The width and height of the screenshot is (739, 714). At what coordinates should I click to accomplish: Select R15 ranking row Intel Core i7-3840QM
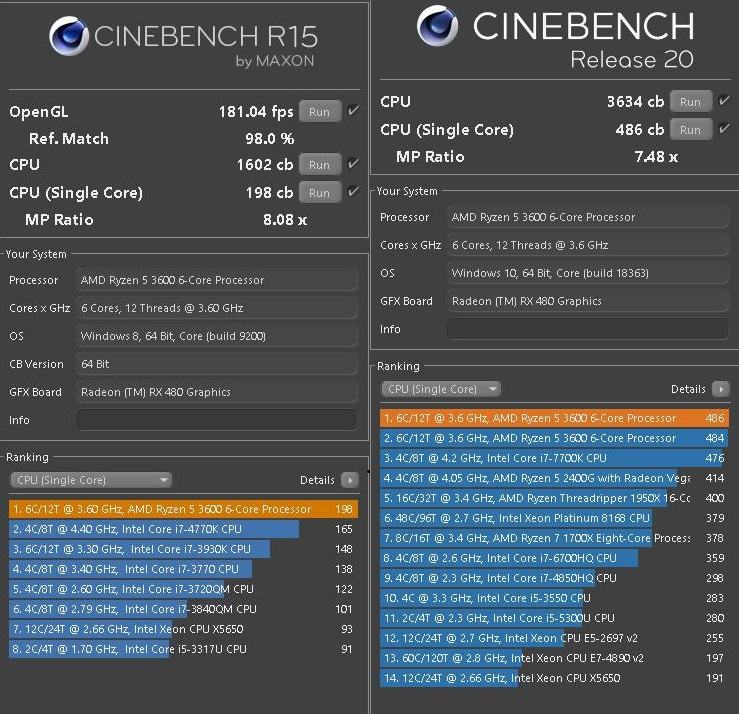(183, 609)
